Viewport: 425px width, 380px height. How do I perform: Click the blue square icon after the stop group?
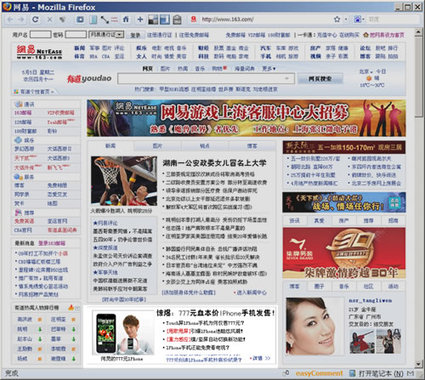[80, 20]
